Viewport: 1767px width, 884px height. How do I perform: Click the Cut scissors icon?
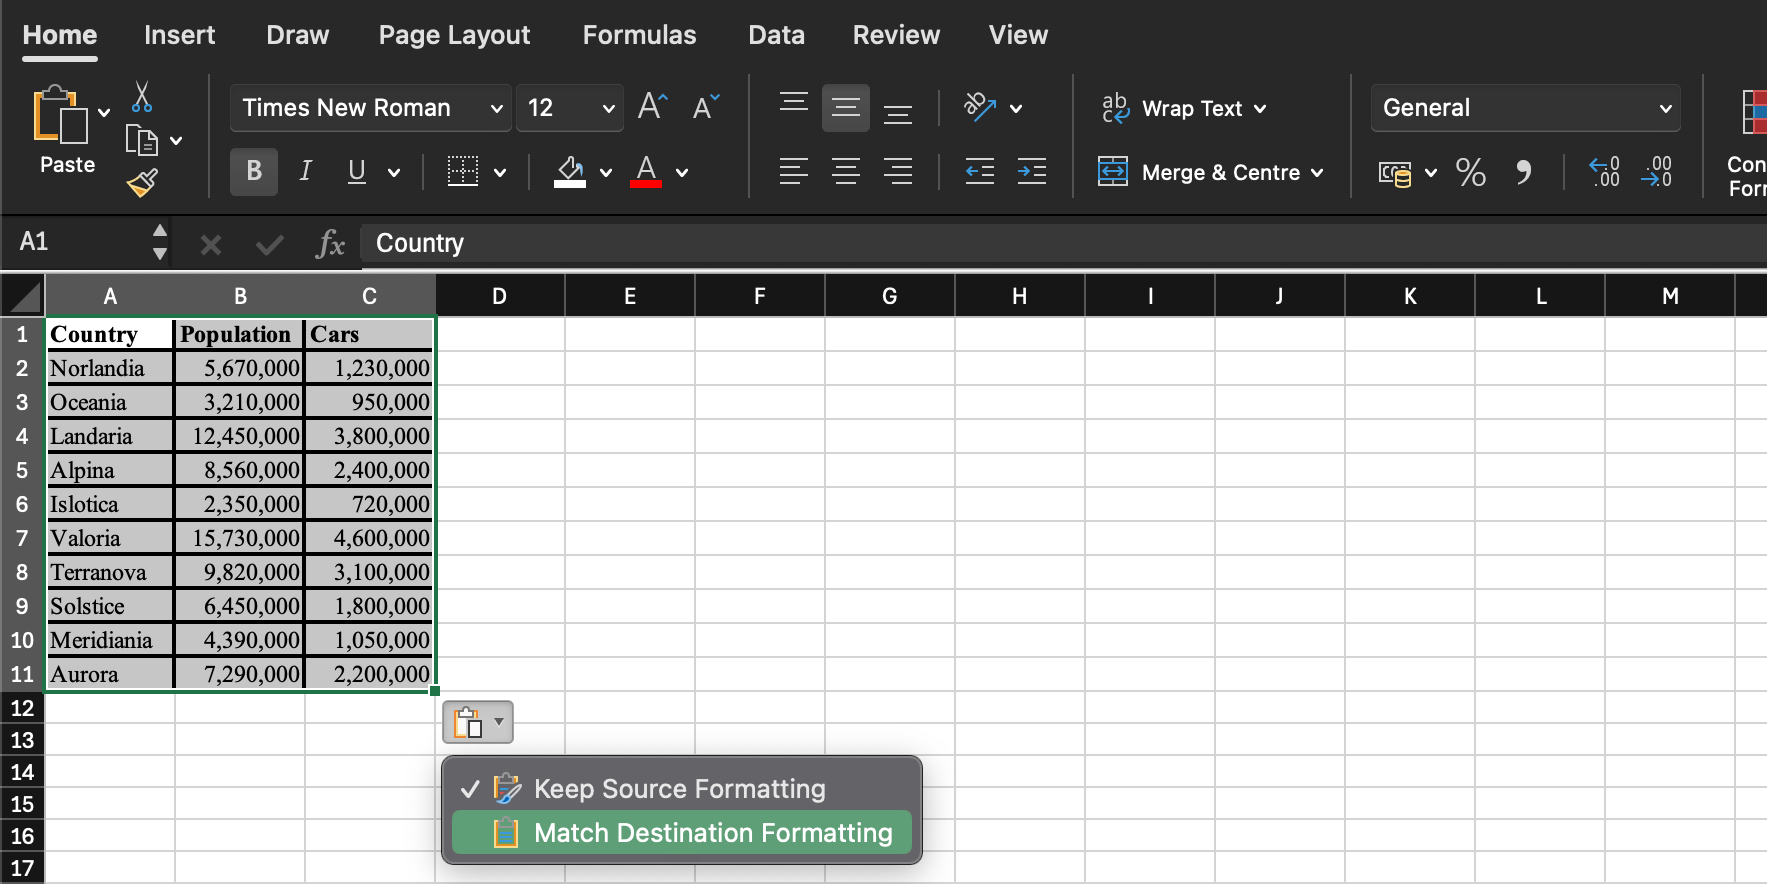[142, 97]
